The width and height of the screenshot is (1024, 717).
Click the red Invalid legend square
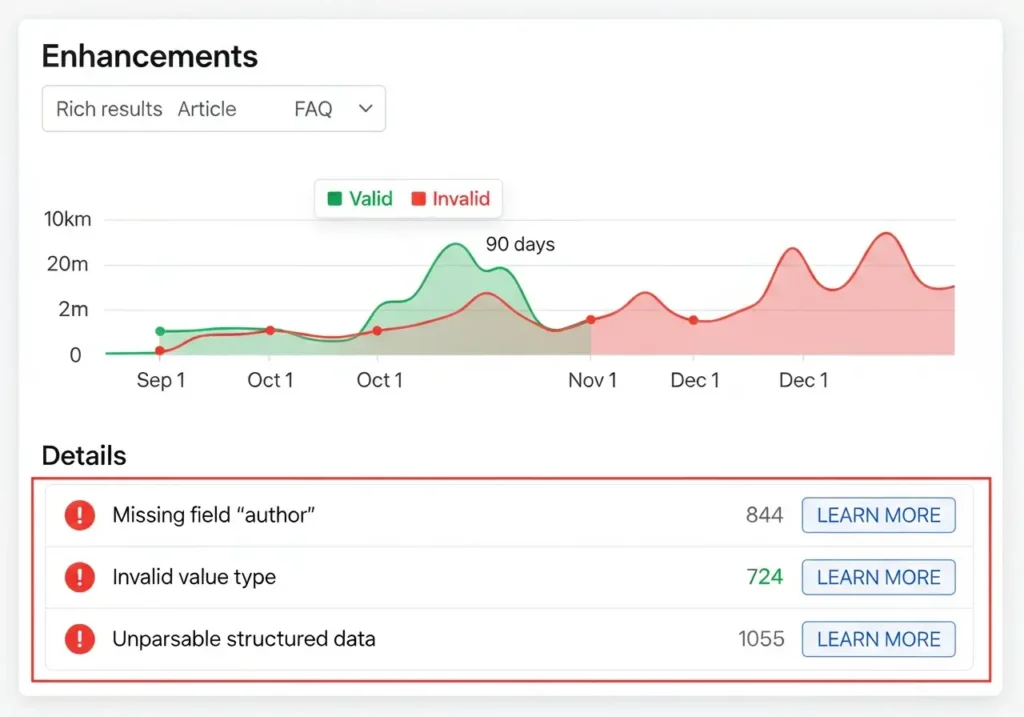point(419,199)
